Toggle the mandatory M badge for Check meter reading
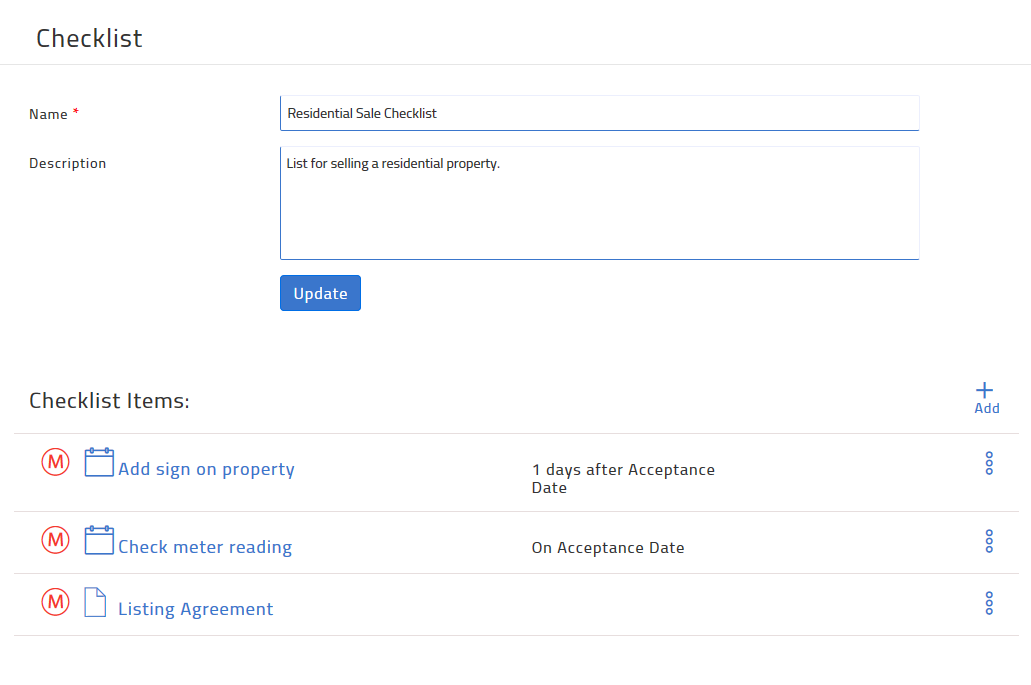Viewport: 1031px width, 685px height. coord(55,540)
